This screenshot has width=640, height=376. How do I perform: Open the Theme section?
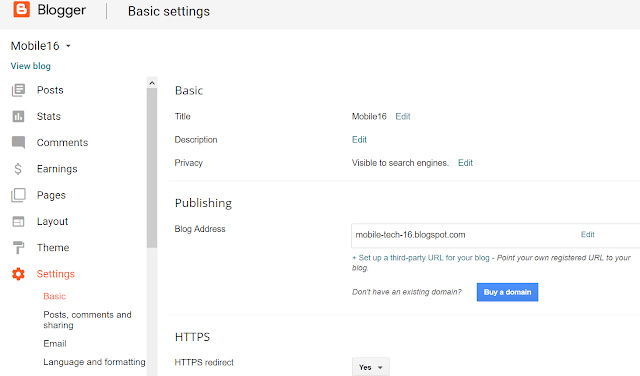[53, 247]
